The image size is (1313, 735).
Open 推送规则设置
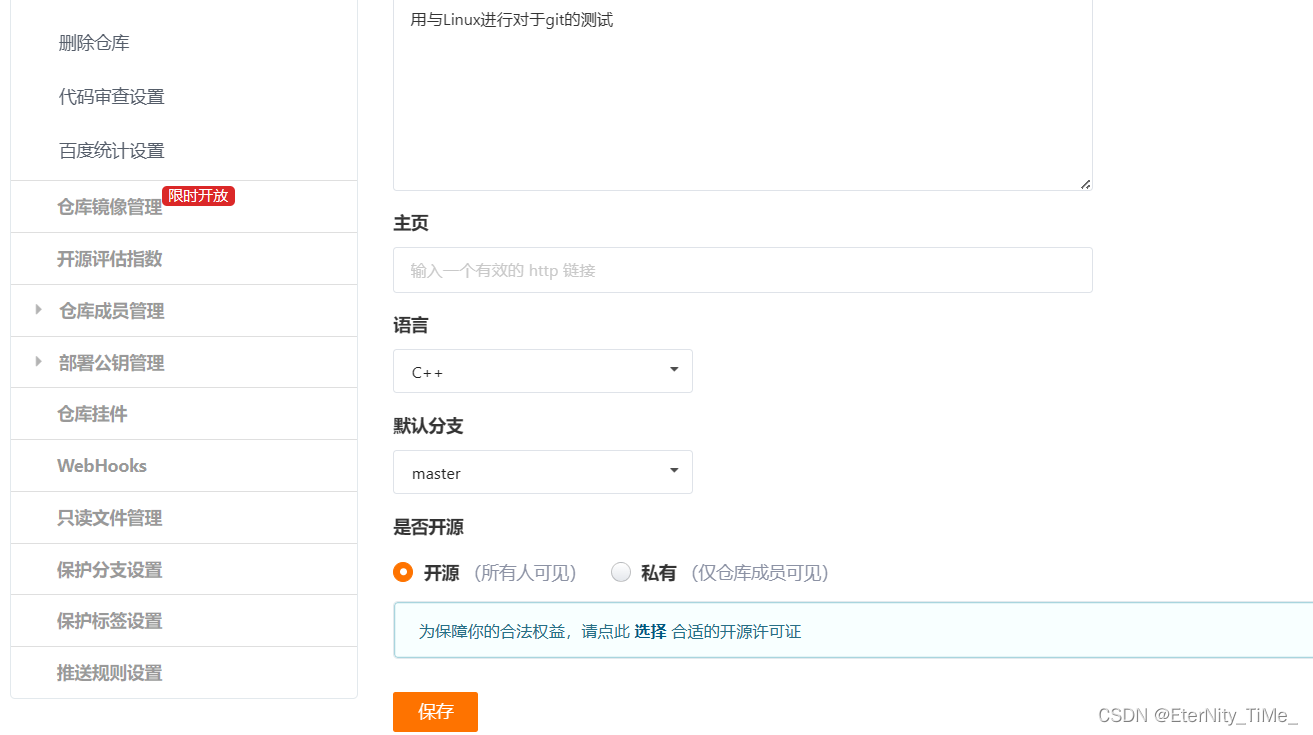point(109,673)
